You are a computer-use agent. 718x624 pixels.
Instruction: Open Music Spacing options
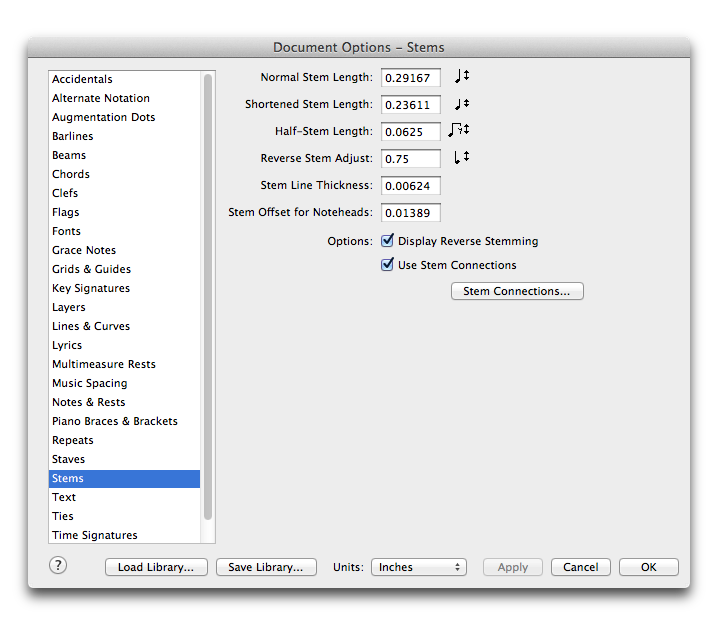tap(124, 383)
